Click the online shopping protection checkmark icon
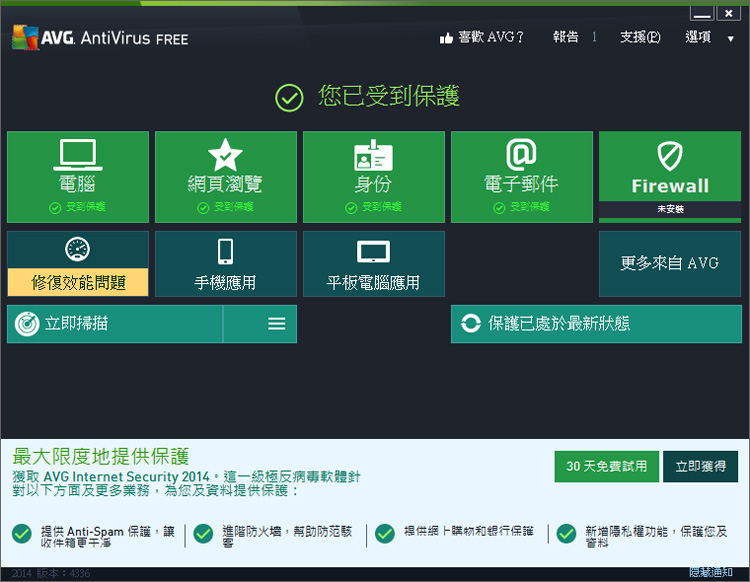The height and width of the screenshot is (582, 750). click(385, 534)
